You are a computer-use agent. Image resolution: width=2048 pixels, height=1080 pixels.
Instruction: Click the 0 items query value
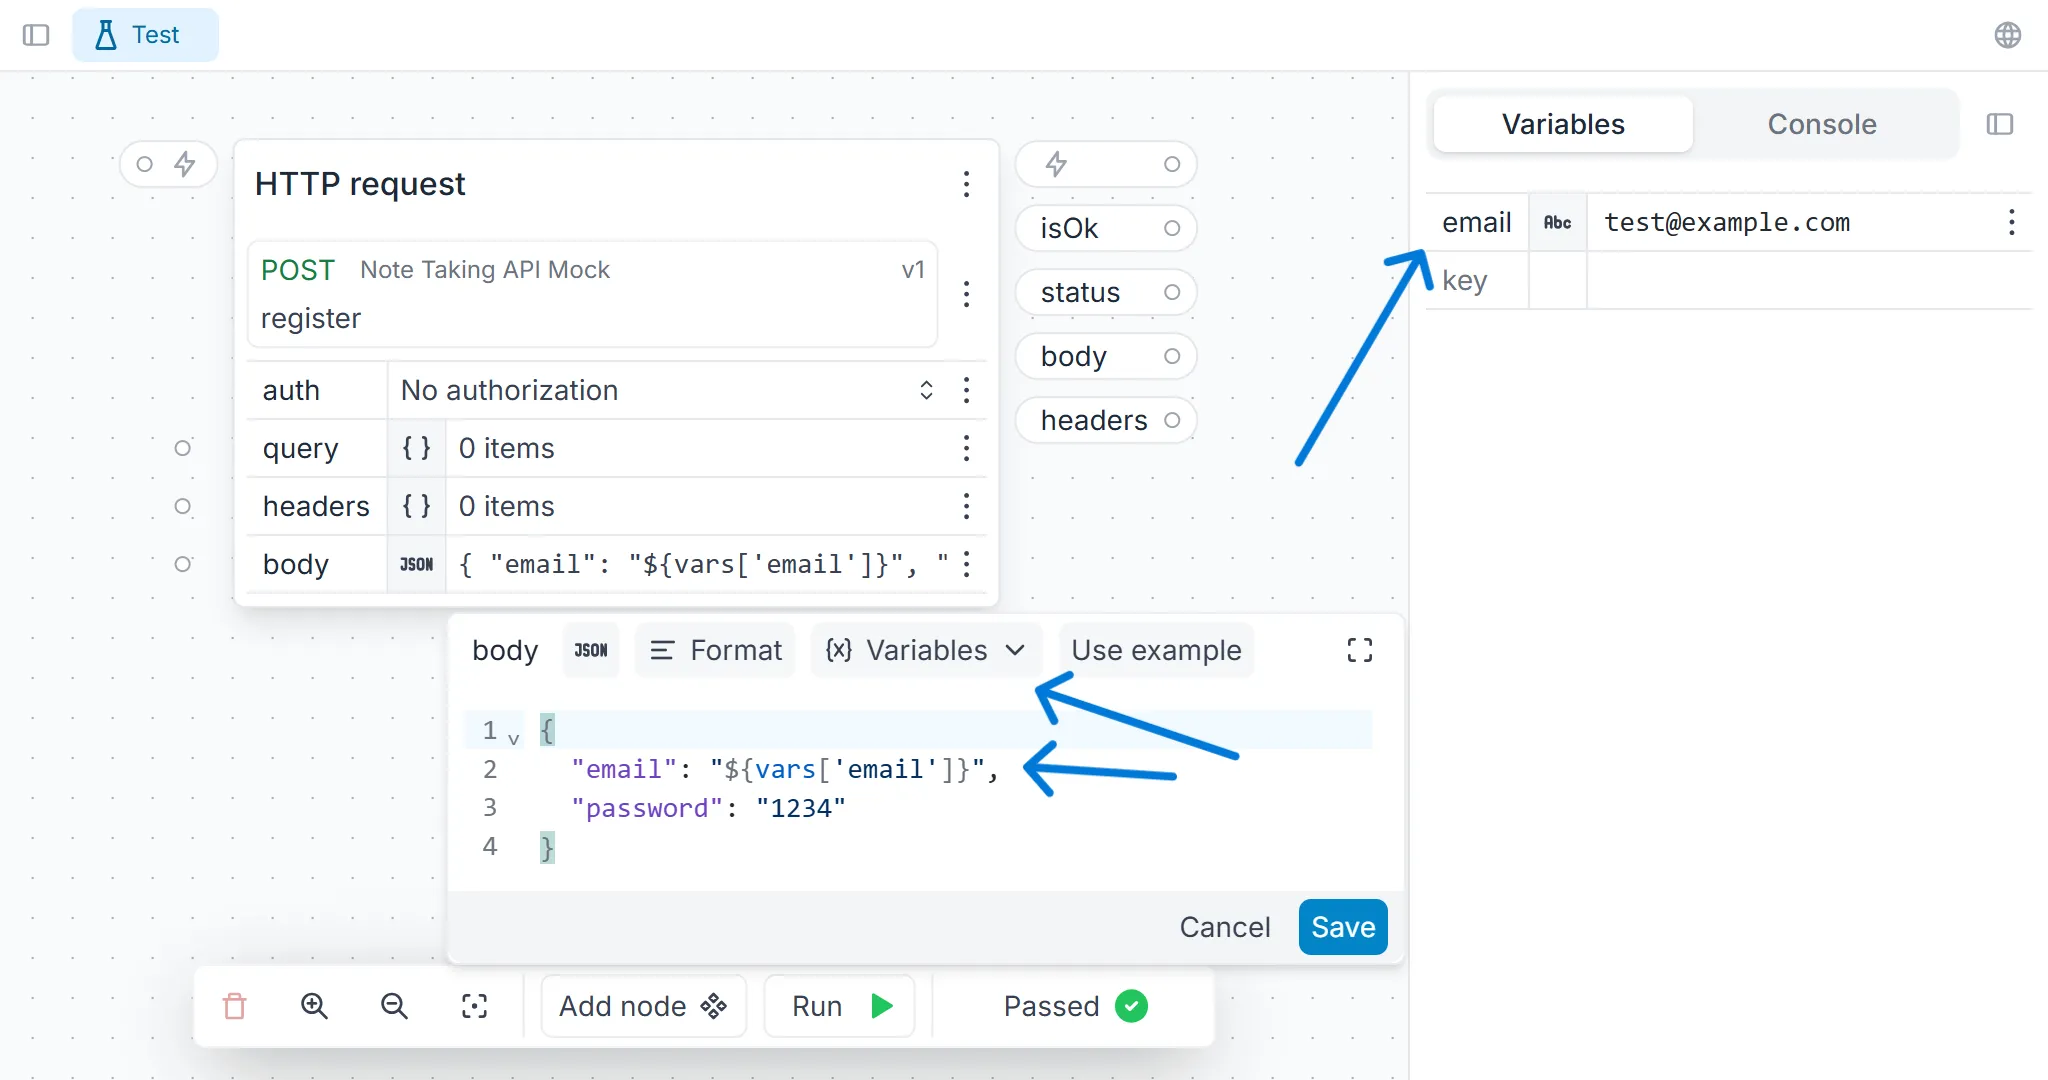tap(506, 448)
